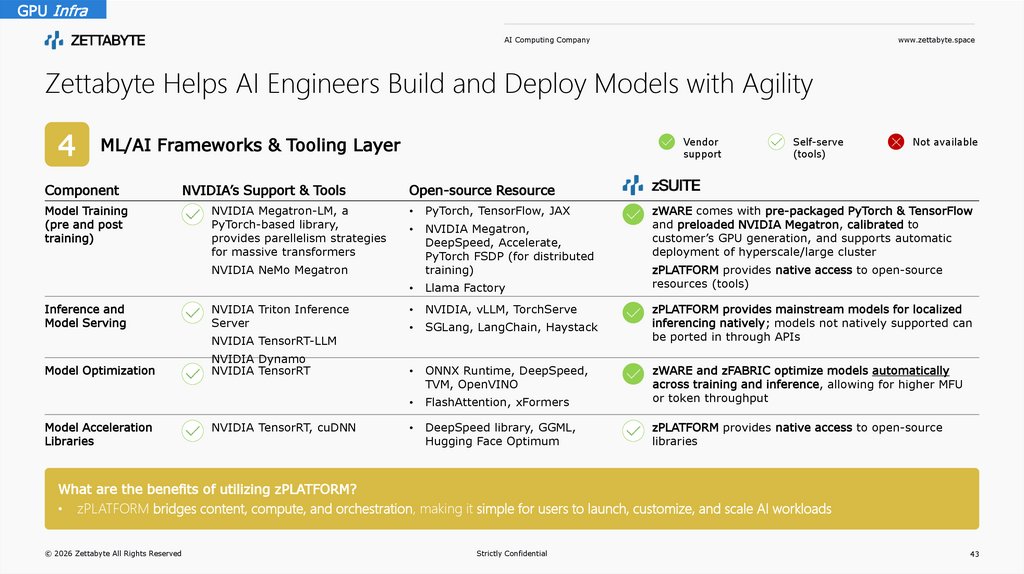Click the AI Computing Company text
Viewport: 1024px width, 574px height.
pyautogui.click(x=547, y=40)
